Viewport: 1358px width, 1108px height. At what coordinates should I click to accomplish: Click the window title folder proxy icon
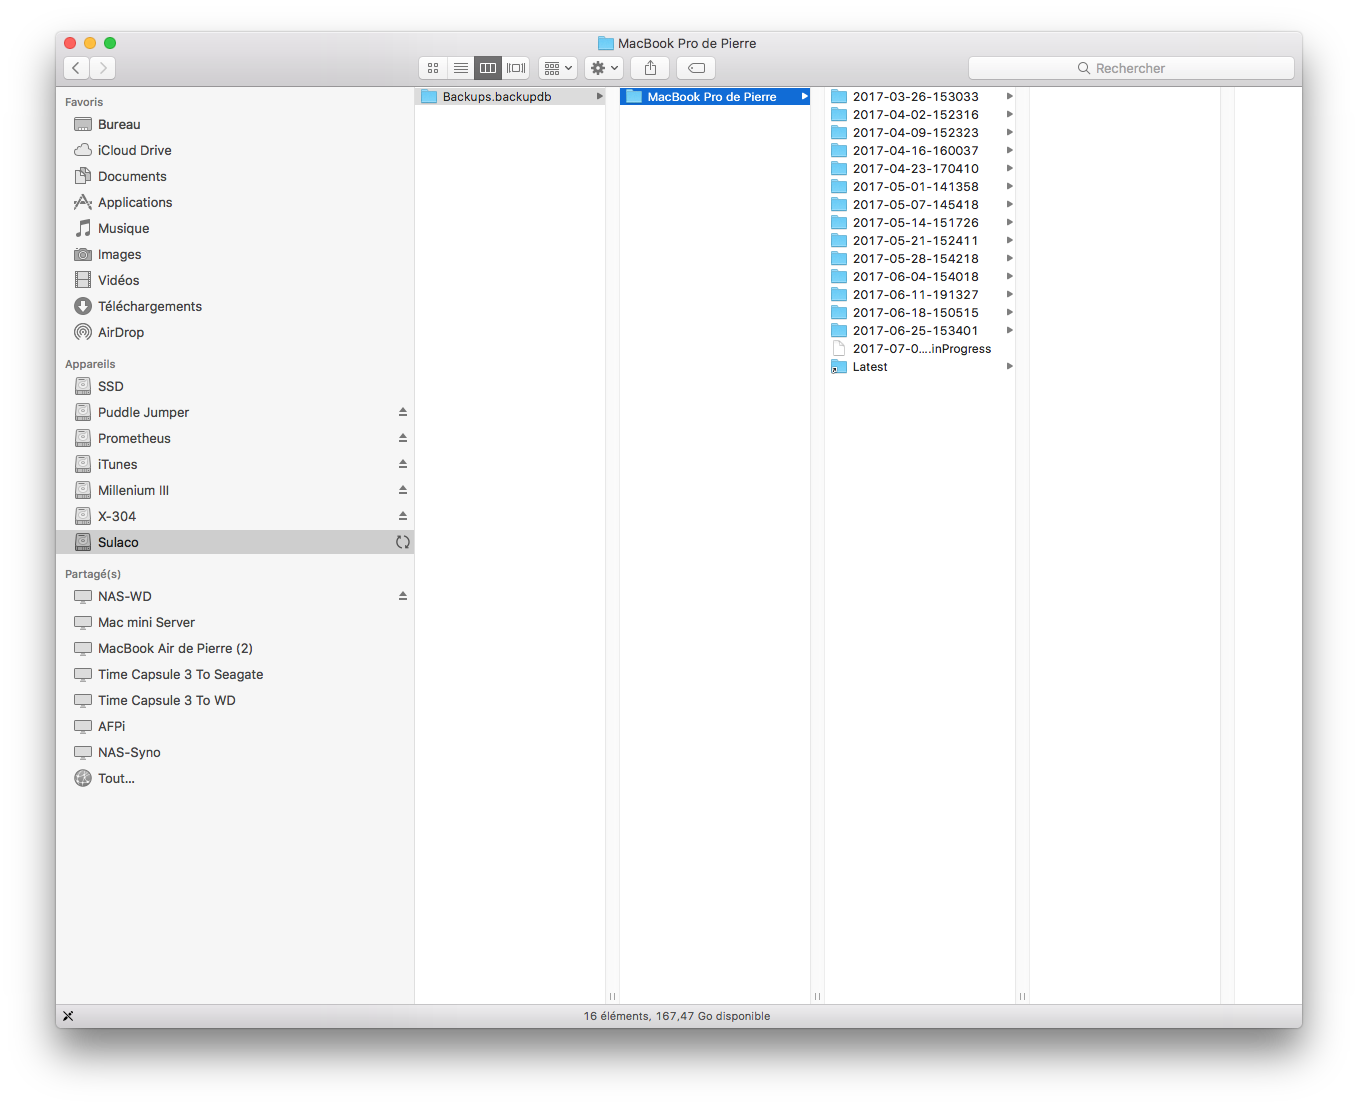606,43
